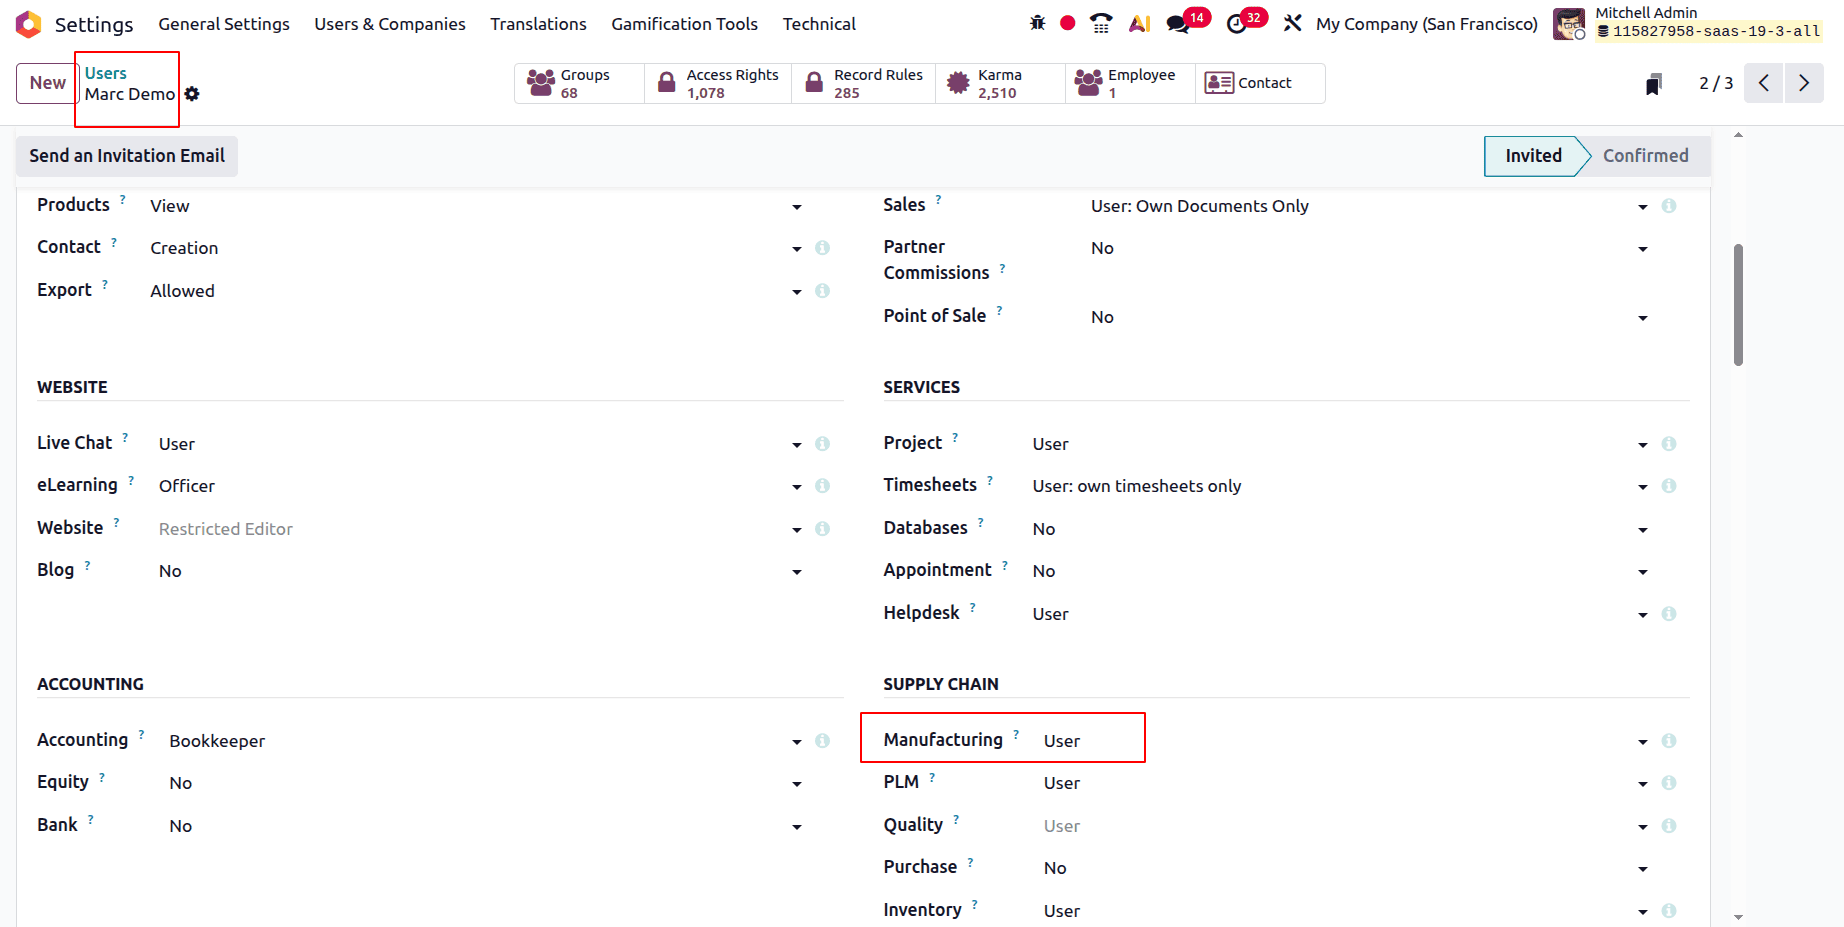Open Access Rights 1,078 button
The width and height of the screenshot is (1844, 927).
(718, 83)
